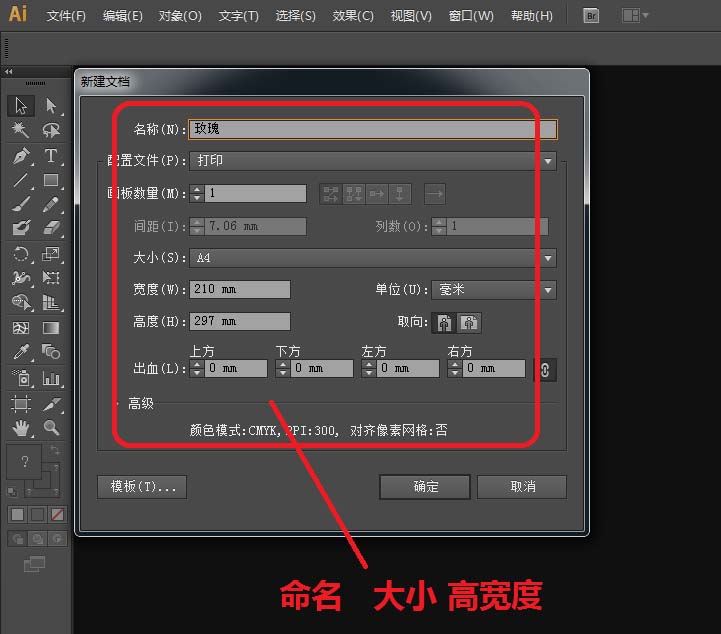
Task: Select the Gradient tool
Action: 51,328
